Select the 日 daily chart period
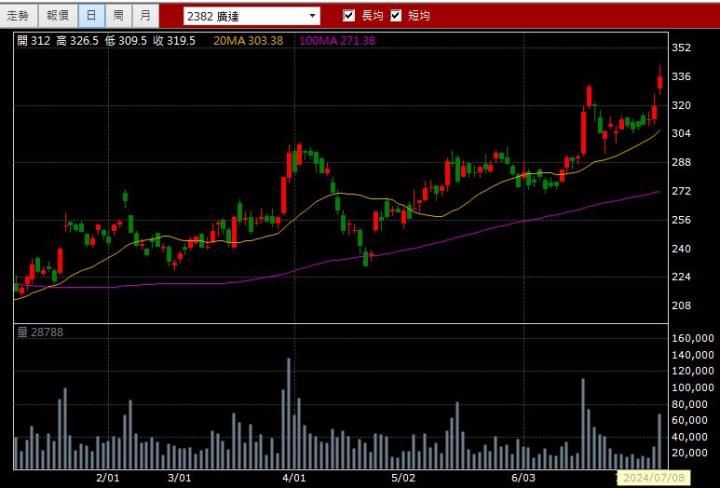The width and height of the screenshot is (720, 488). [91, 15]
